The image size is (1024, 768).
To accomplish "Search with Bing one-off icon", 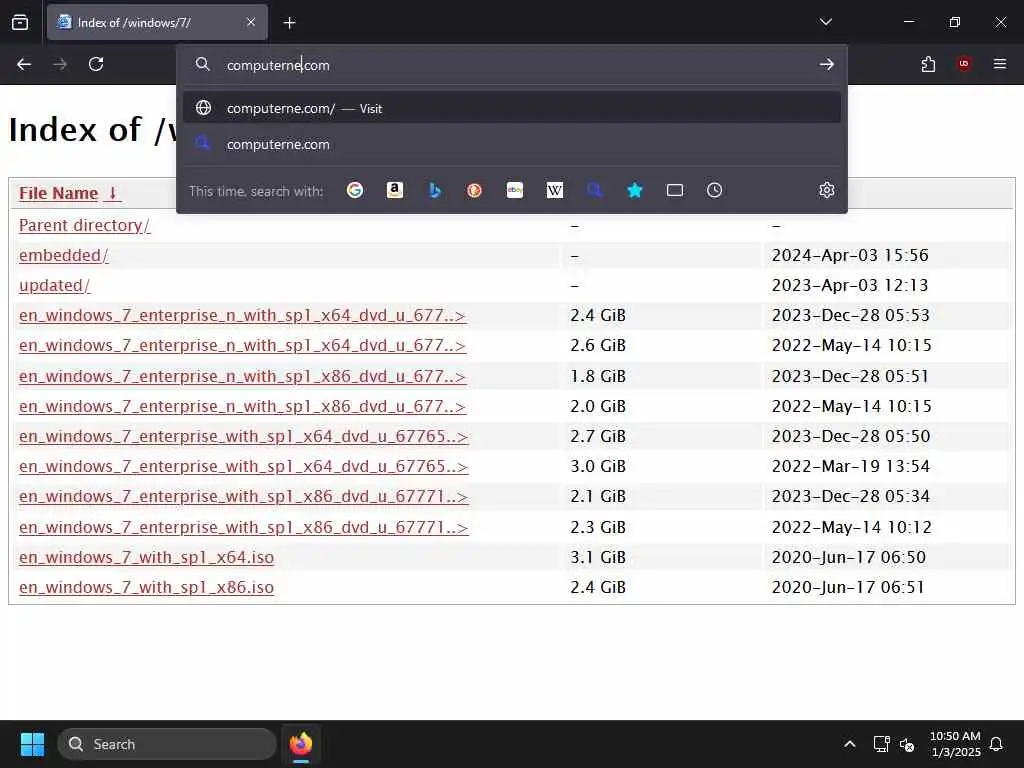I will click(x=435, y=190).
